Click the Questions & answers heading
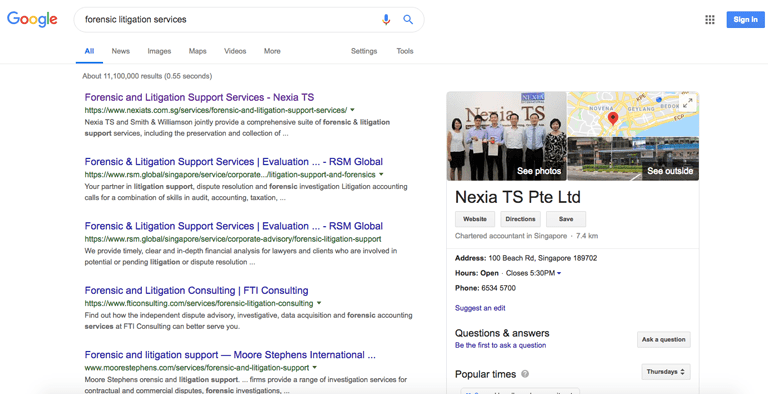The height and width of the screenshot is (394, 768). coord(502,333)
